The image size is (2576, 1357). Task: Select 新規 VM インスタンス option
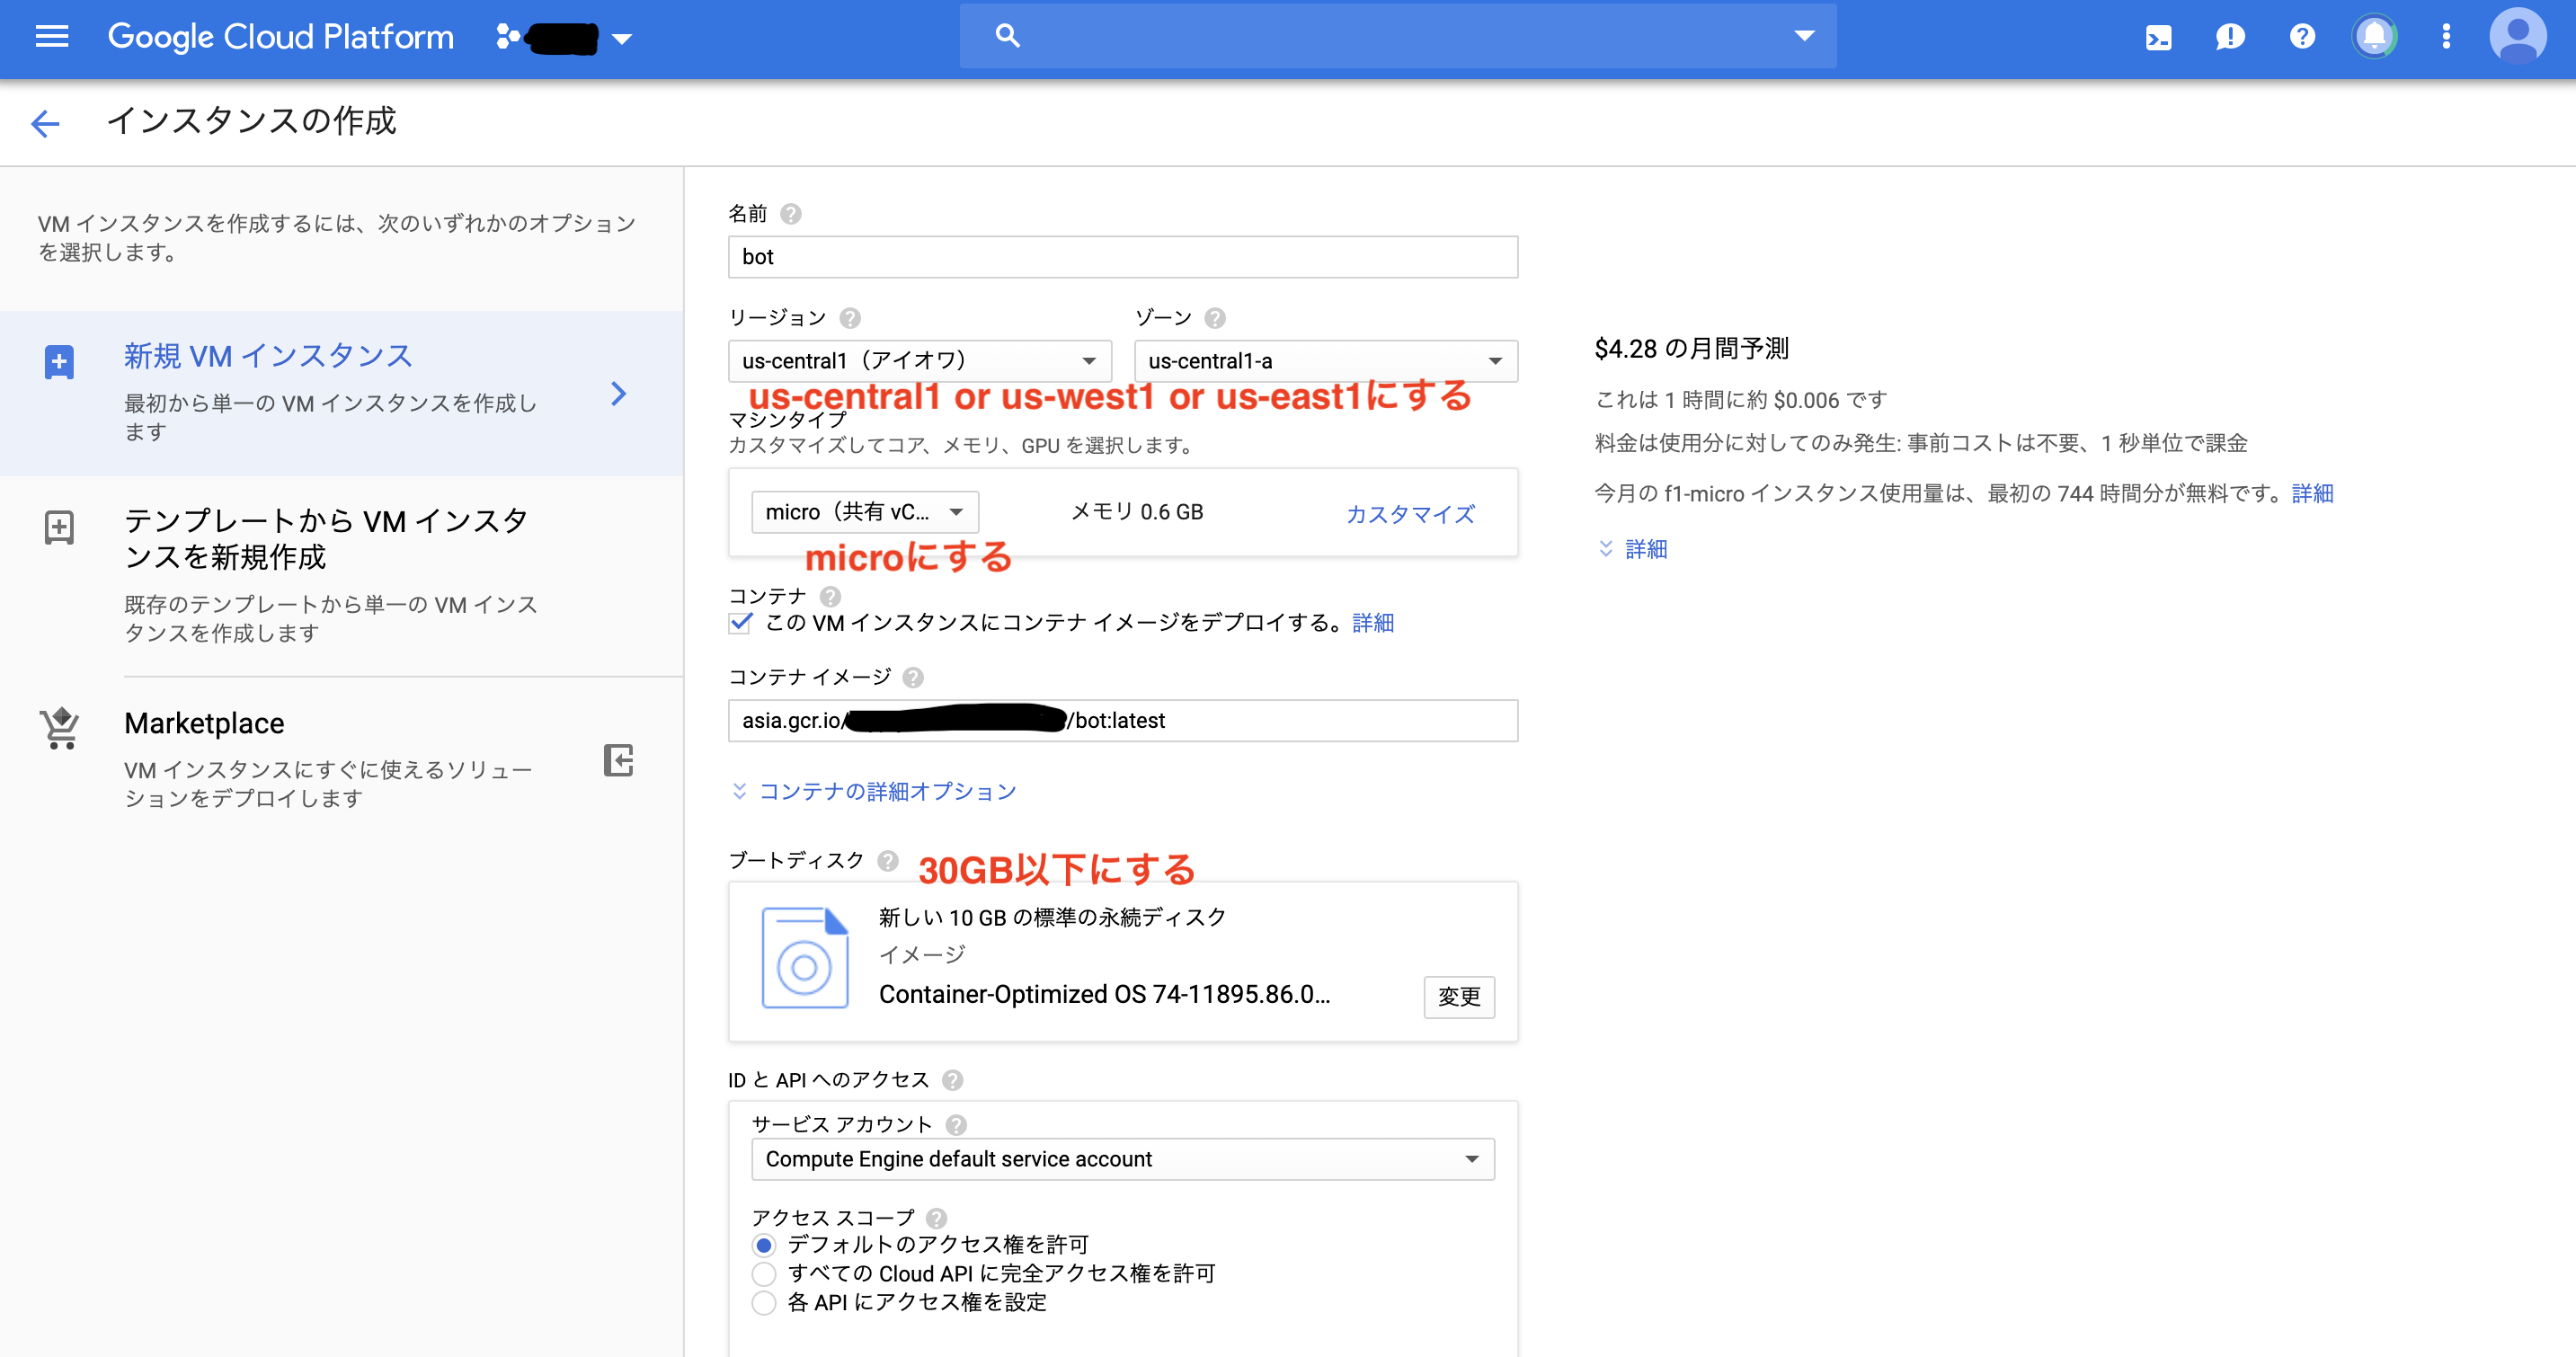[x=267, y=355]
